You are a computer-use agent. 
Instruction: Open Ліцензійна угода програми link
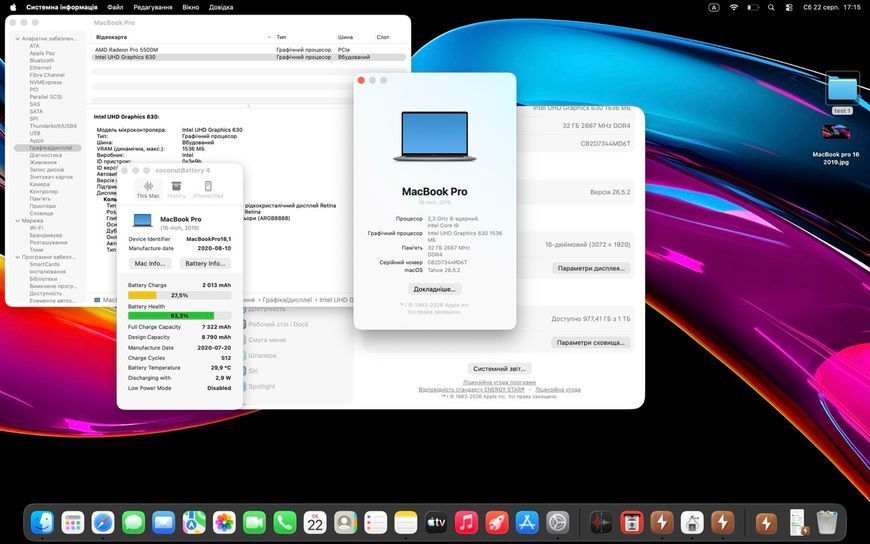tap(499, 382)
